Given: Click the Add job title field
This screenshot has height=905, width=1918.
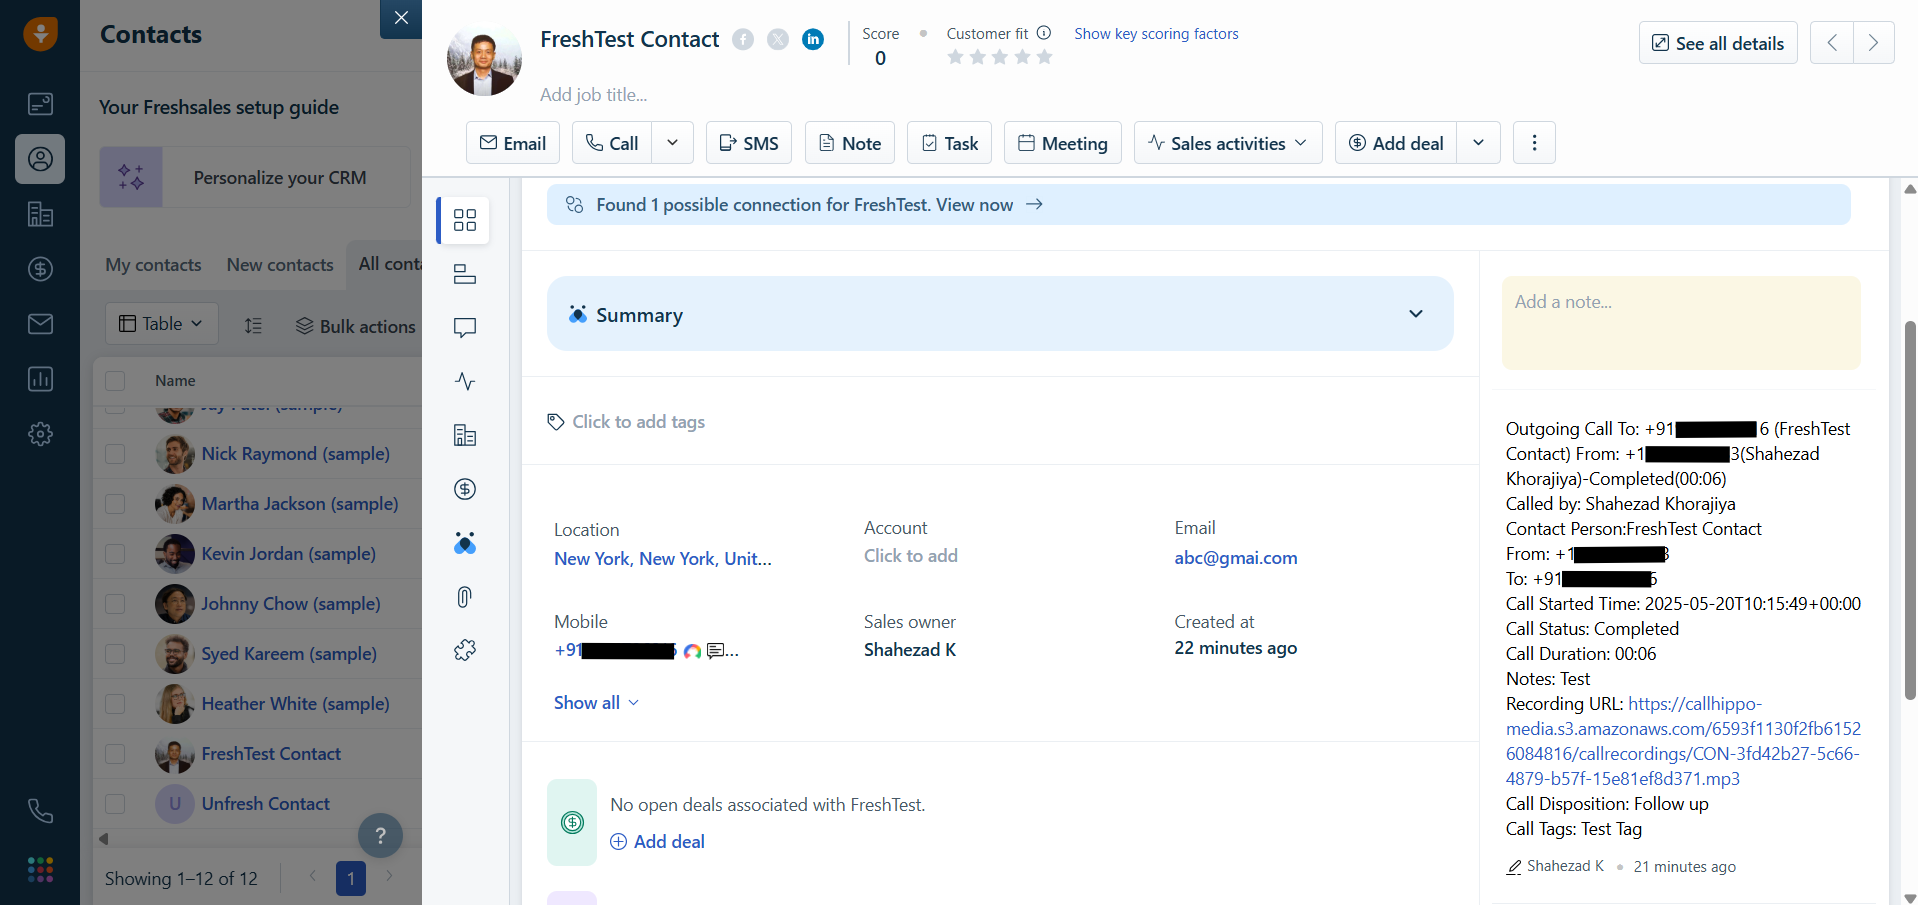Looking at the screenshot, I should coord(594,95).
